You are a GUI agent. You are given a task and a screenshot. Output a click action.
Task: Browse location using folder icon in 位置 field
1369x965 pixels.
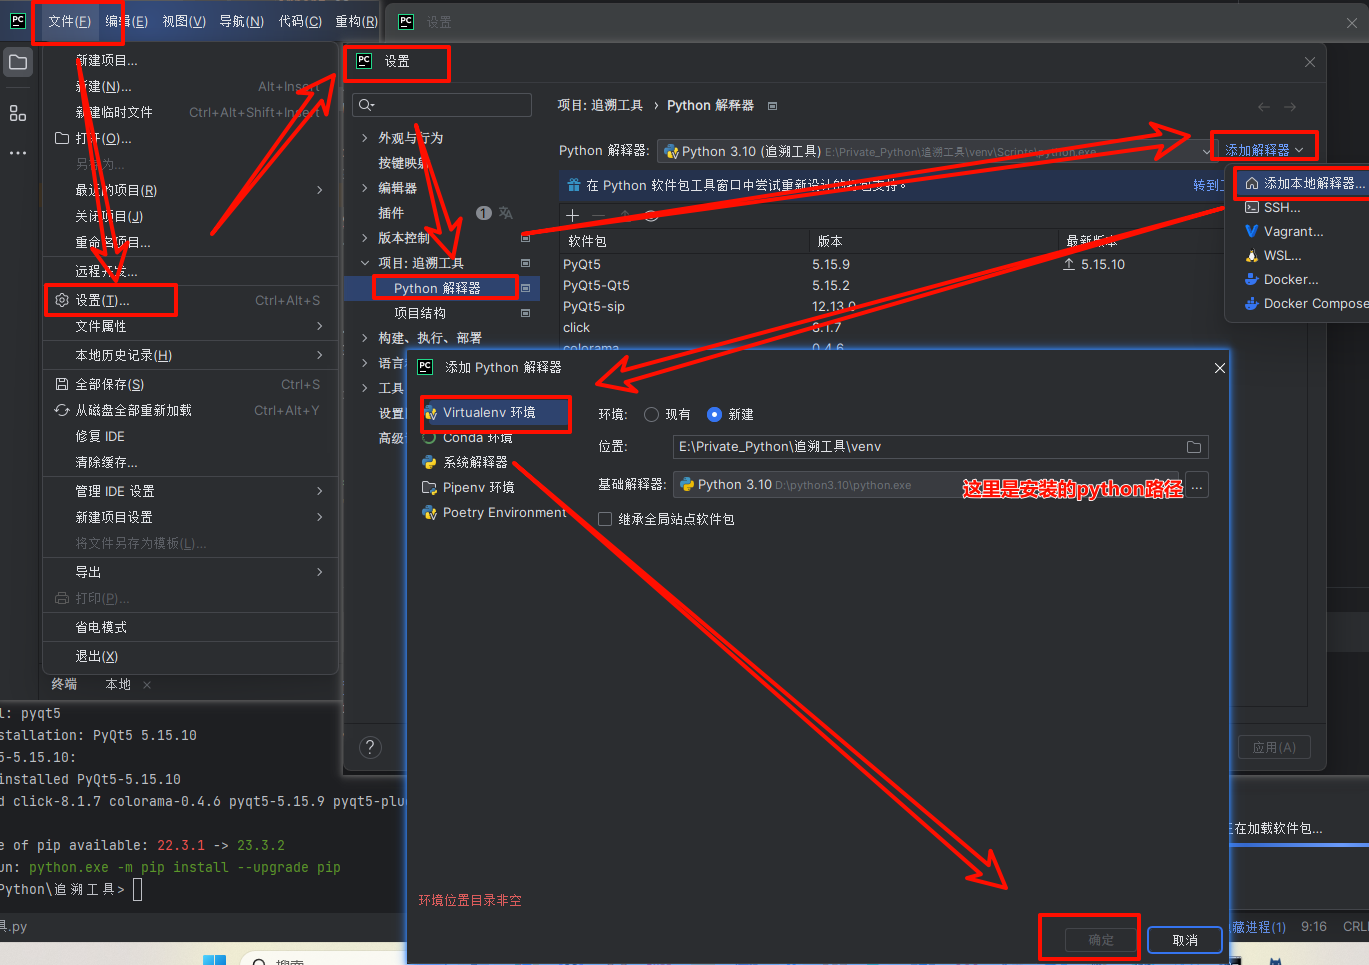(1194, 447)
